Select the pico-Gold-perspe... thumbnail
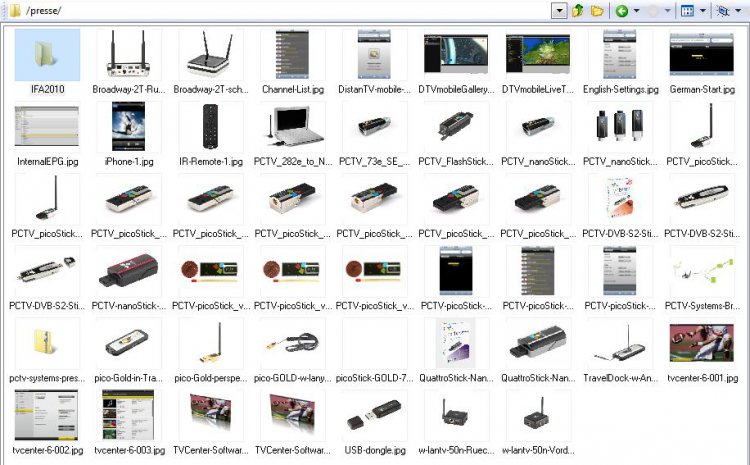 [210, 343]
